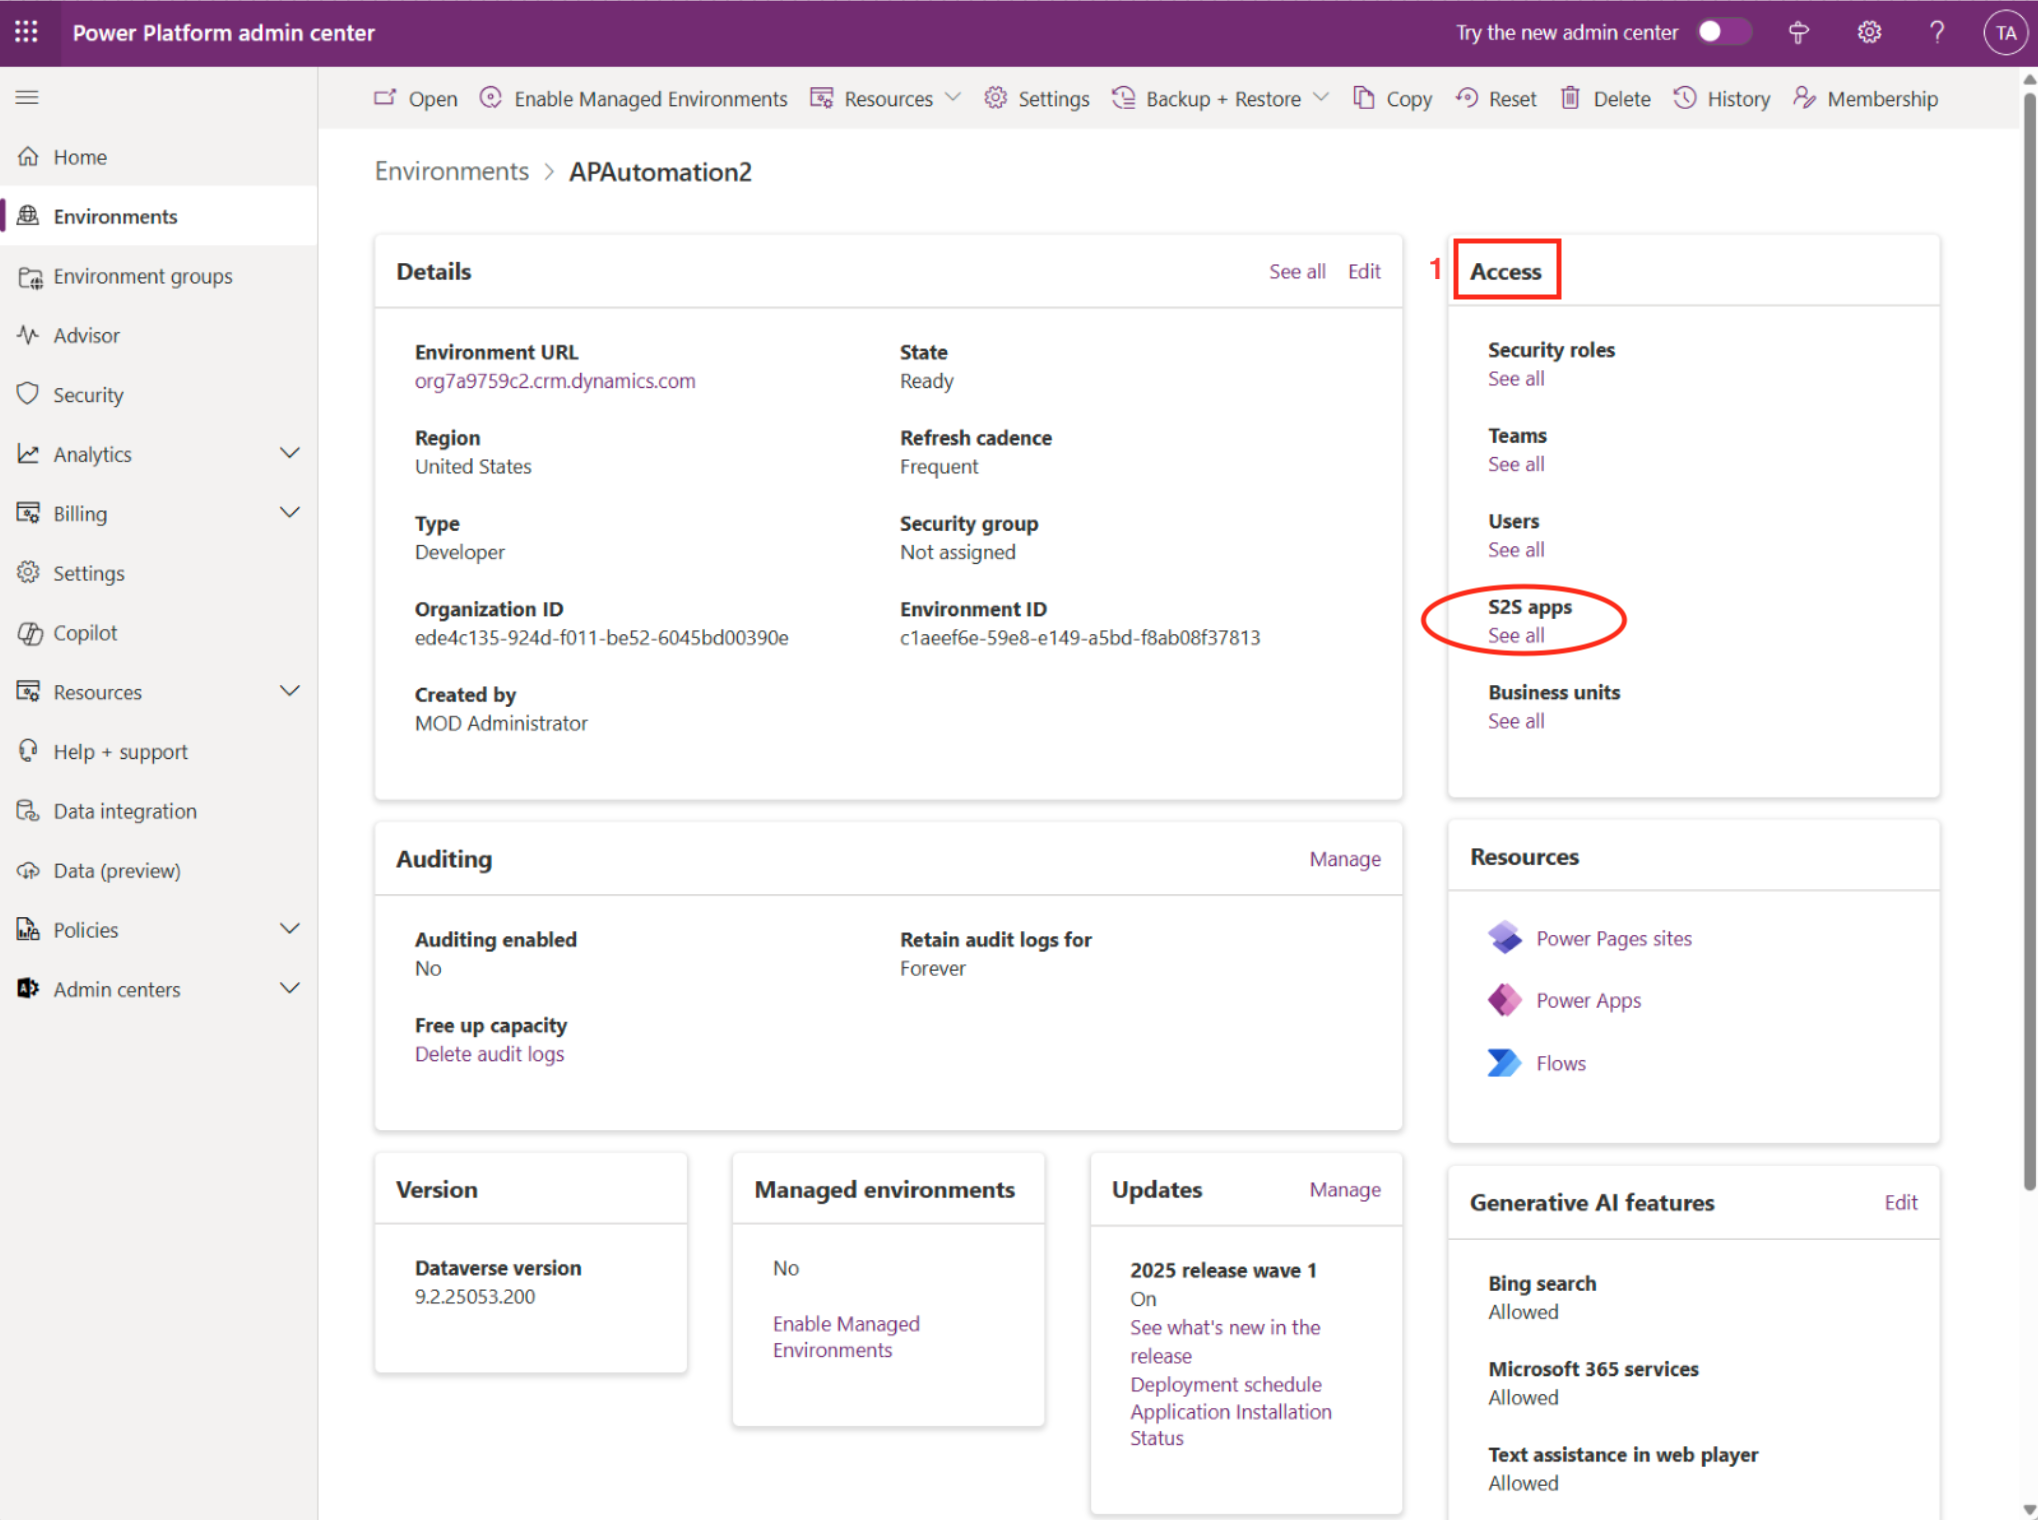Click See all under Teams
Image resolution: width=2038 pixels, height=1520 pixels.
[x=1515, y=464]
